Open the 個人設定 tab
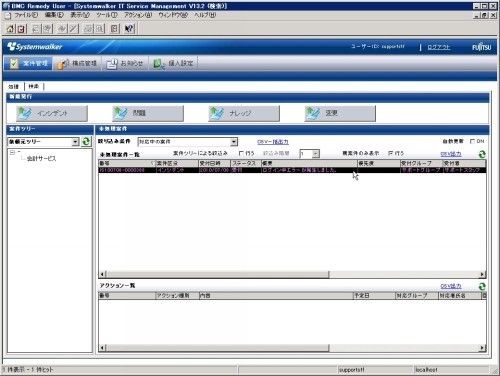The image size is (500, 376). 173,63
